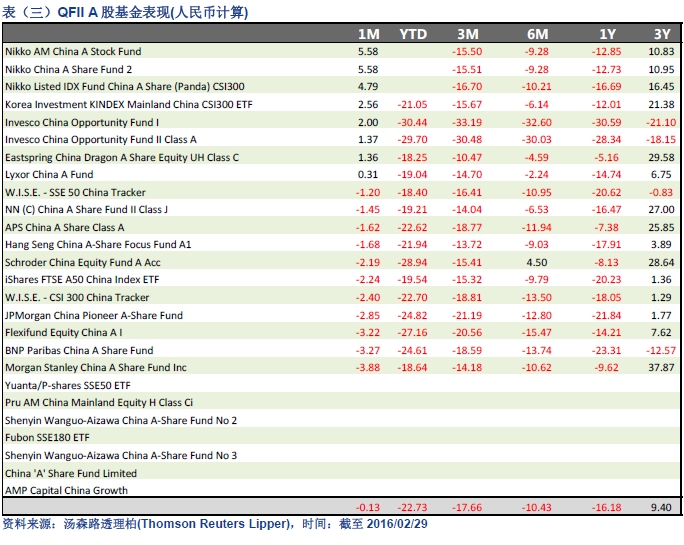The width and height of the screenshot is (684, 545).
Task: Click Korea Investment KINDEX Mainland China CSI300 ETF
Action: 129,105
